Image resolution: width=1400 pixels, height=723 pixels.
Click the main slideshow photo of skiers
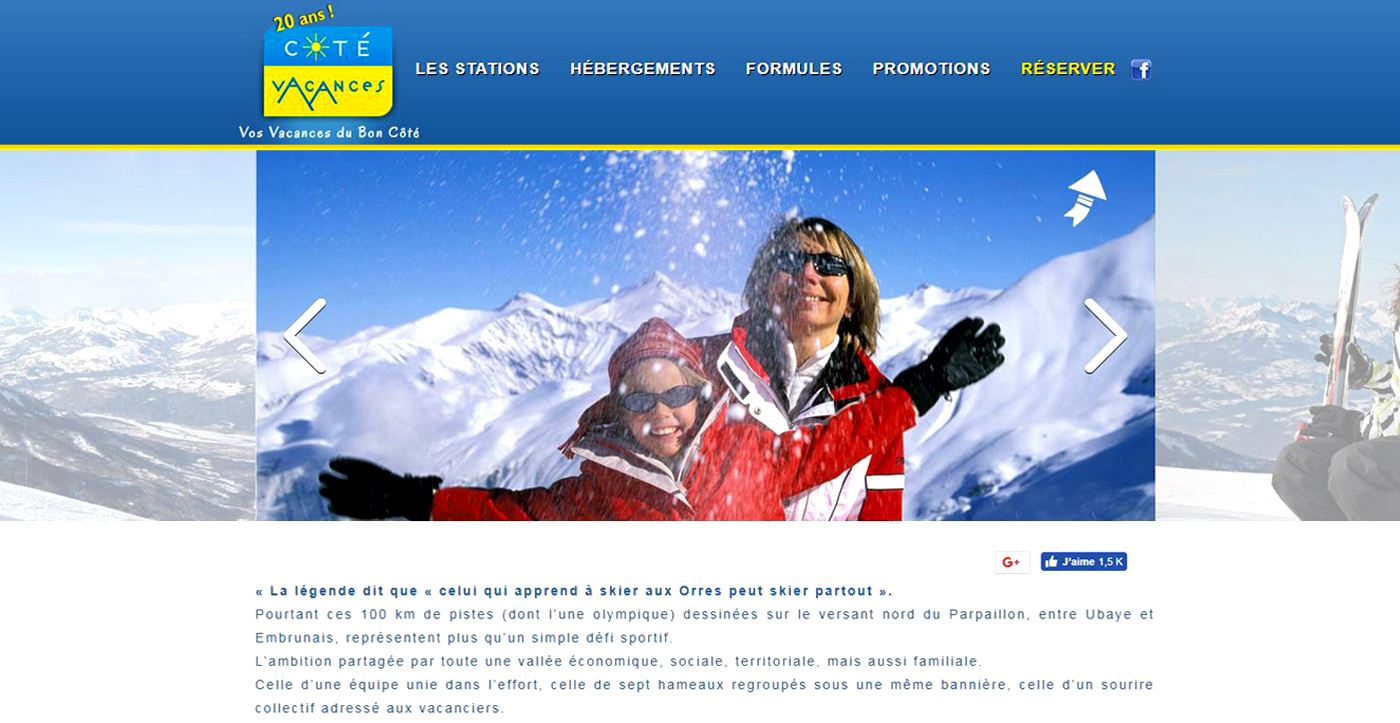tap(705, 335)
